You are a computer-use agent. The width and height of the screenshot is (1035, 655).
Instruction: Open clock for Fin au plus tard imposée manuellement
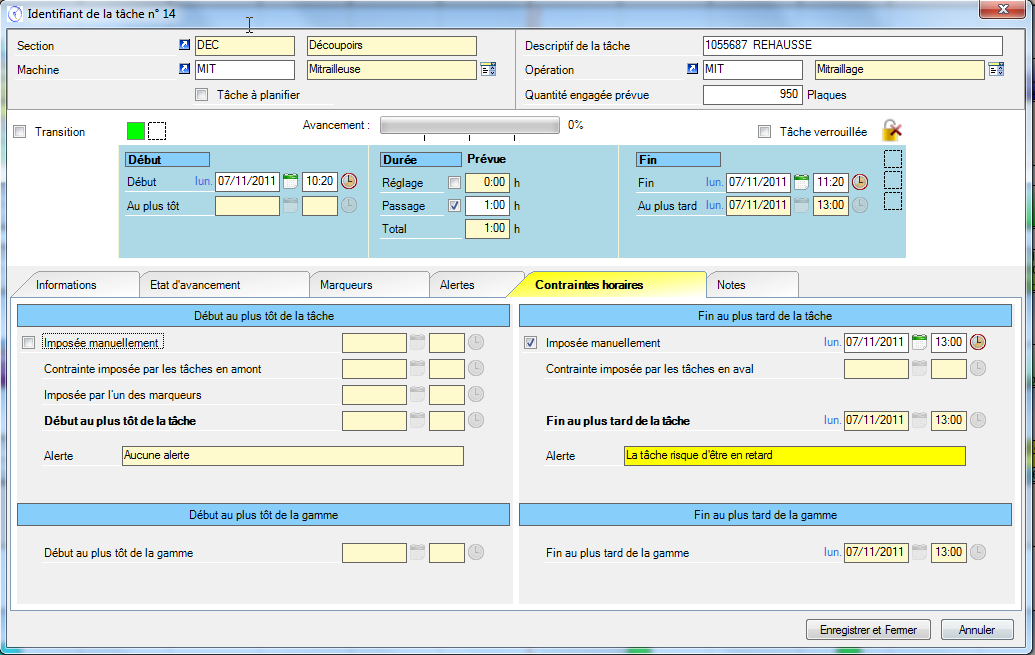[978, 342]
